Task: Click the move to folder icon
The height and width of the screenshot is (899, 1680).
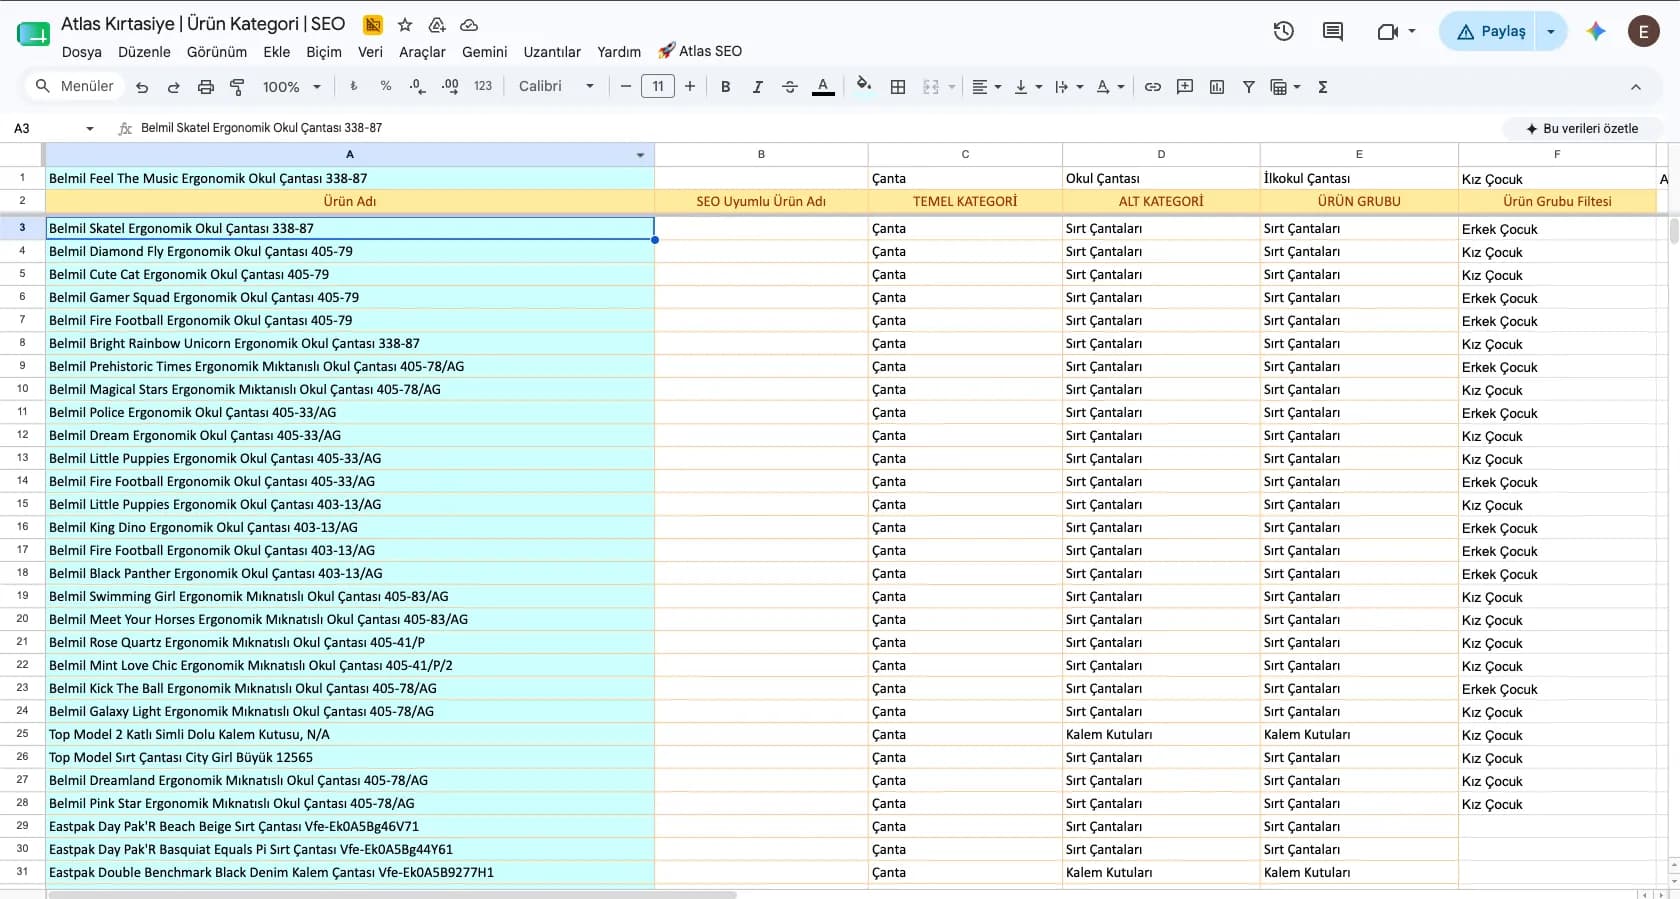Action: (x=437, y=25)
